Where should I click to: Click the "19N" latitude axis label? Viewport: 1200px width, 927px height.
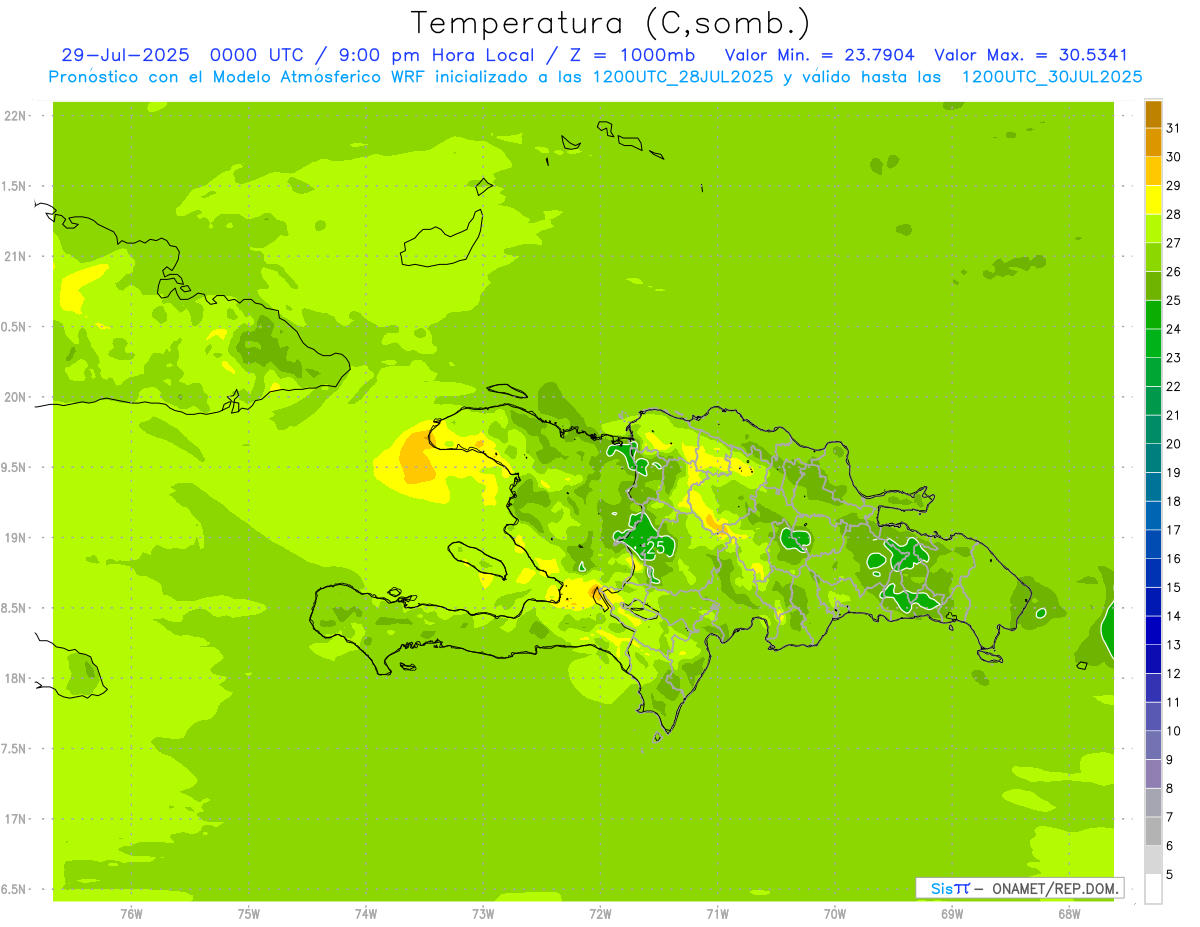point(14,538)
